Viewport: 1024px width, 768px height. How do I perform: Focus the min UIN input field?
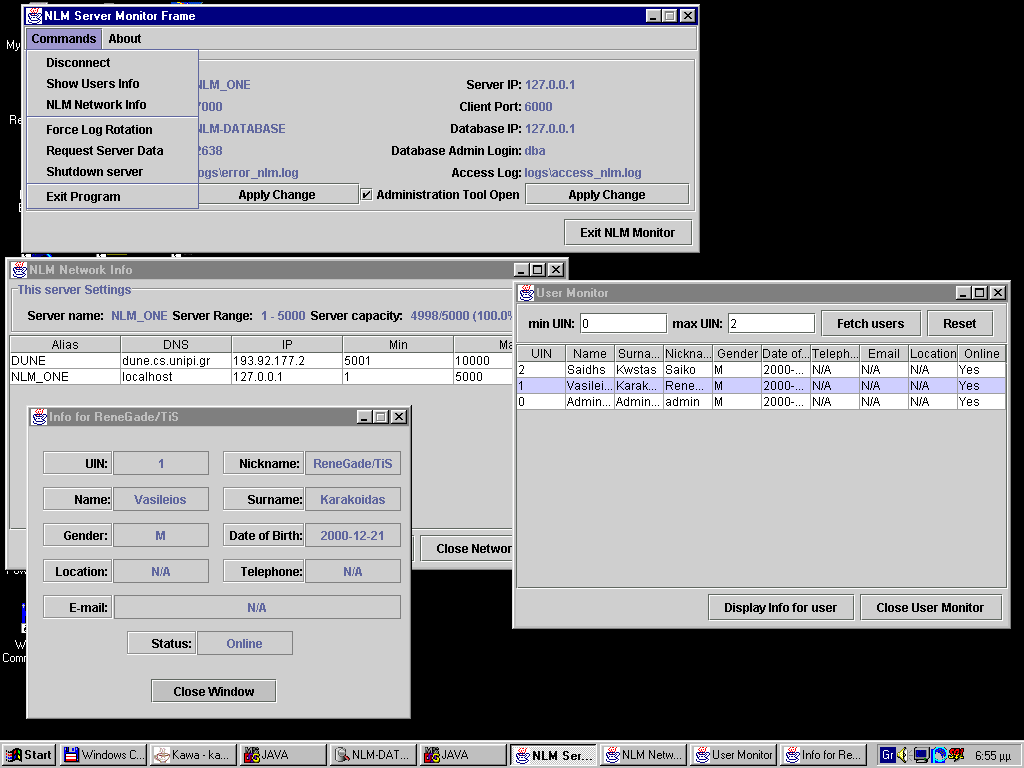(x=623, y=323)
